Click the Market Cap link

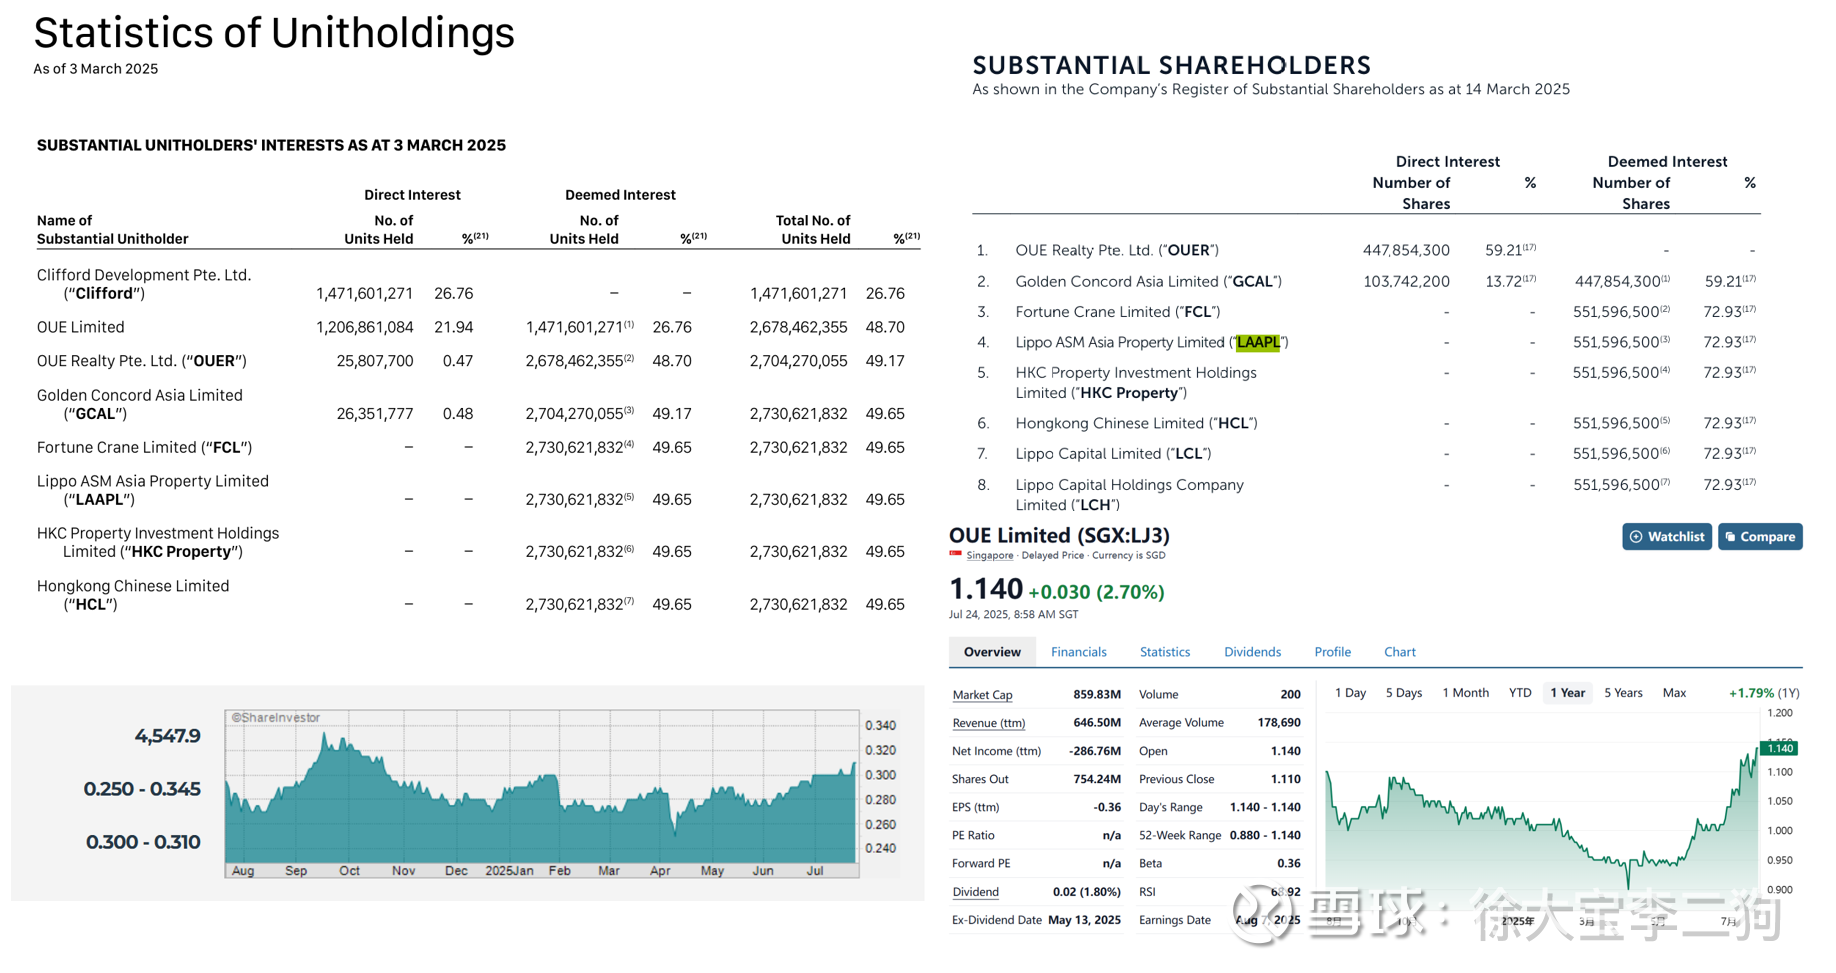[x=982, y=695]
